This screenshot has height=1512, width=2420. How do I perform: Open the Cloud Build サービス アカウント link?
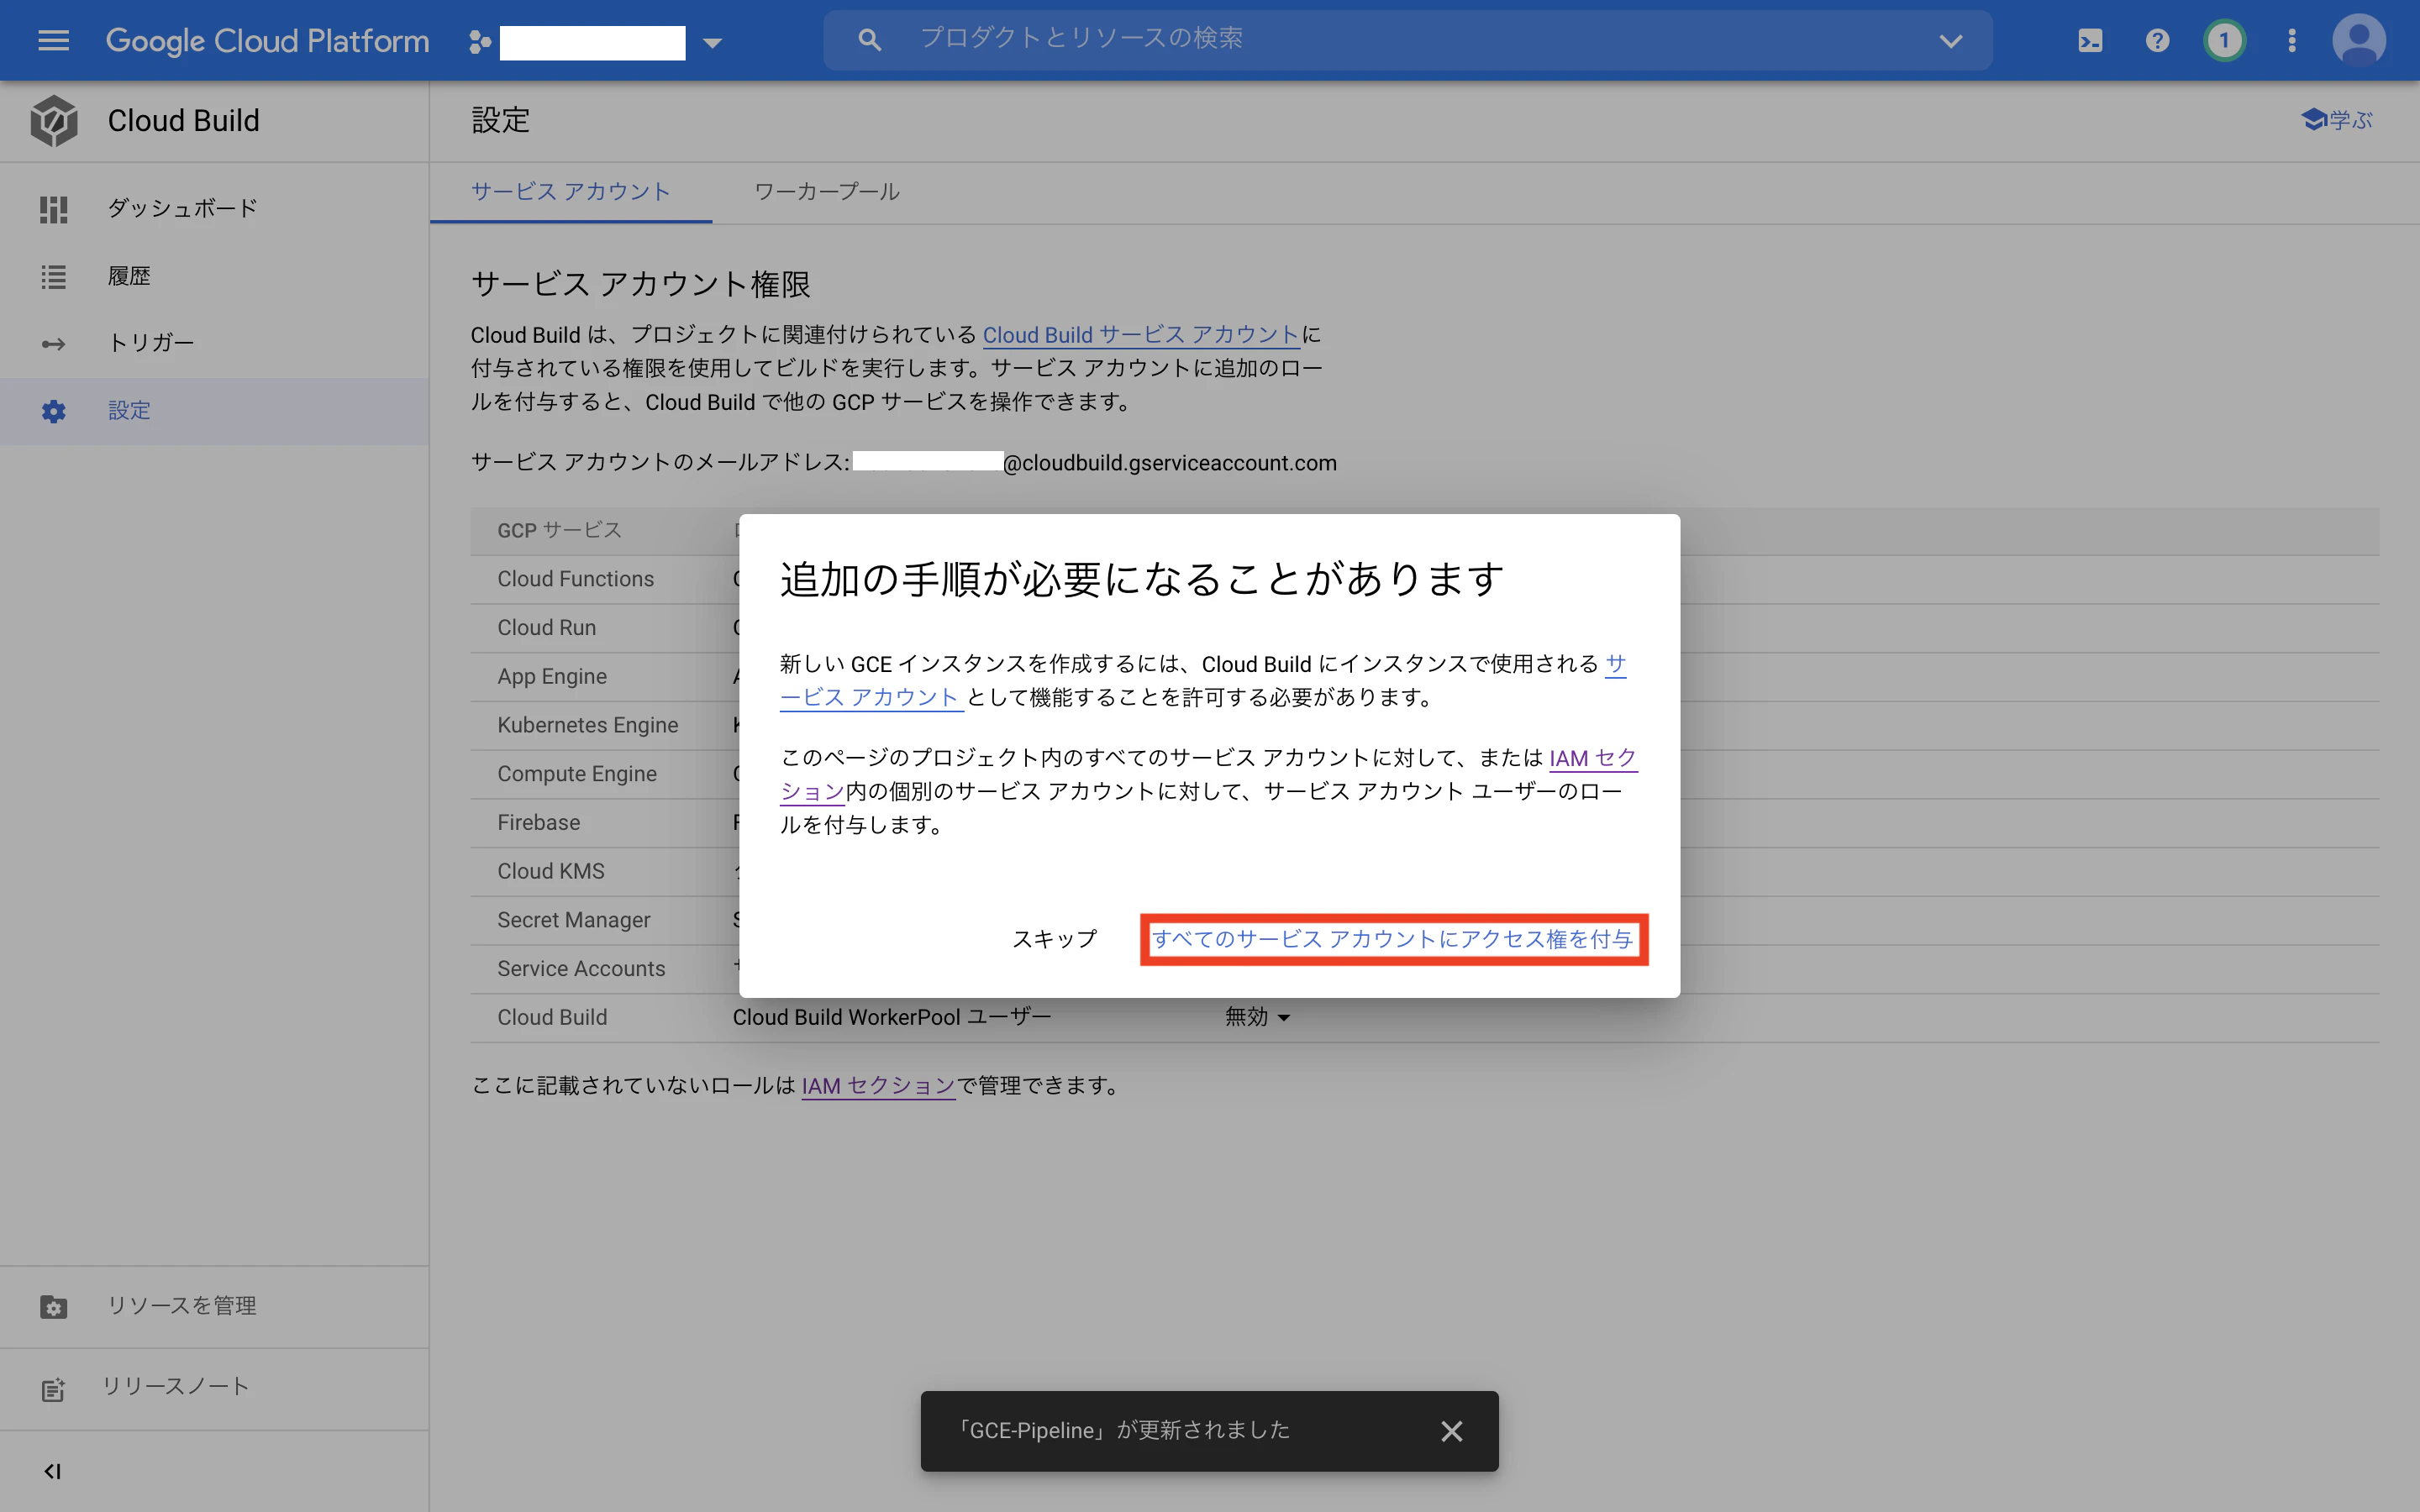[x=1141, y=335]
